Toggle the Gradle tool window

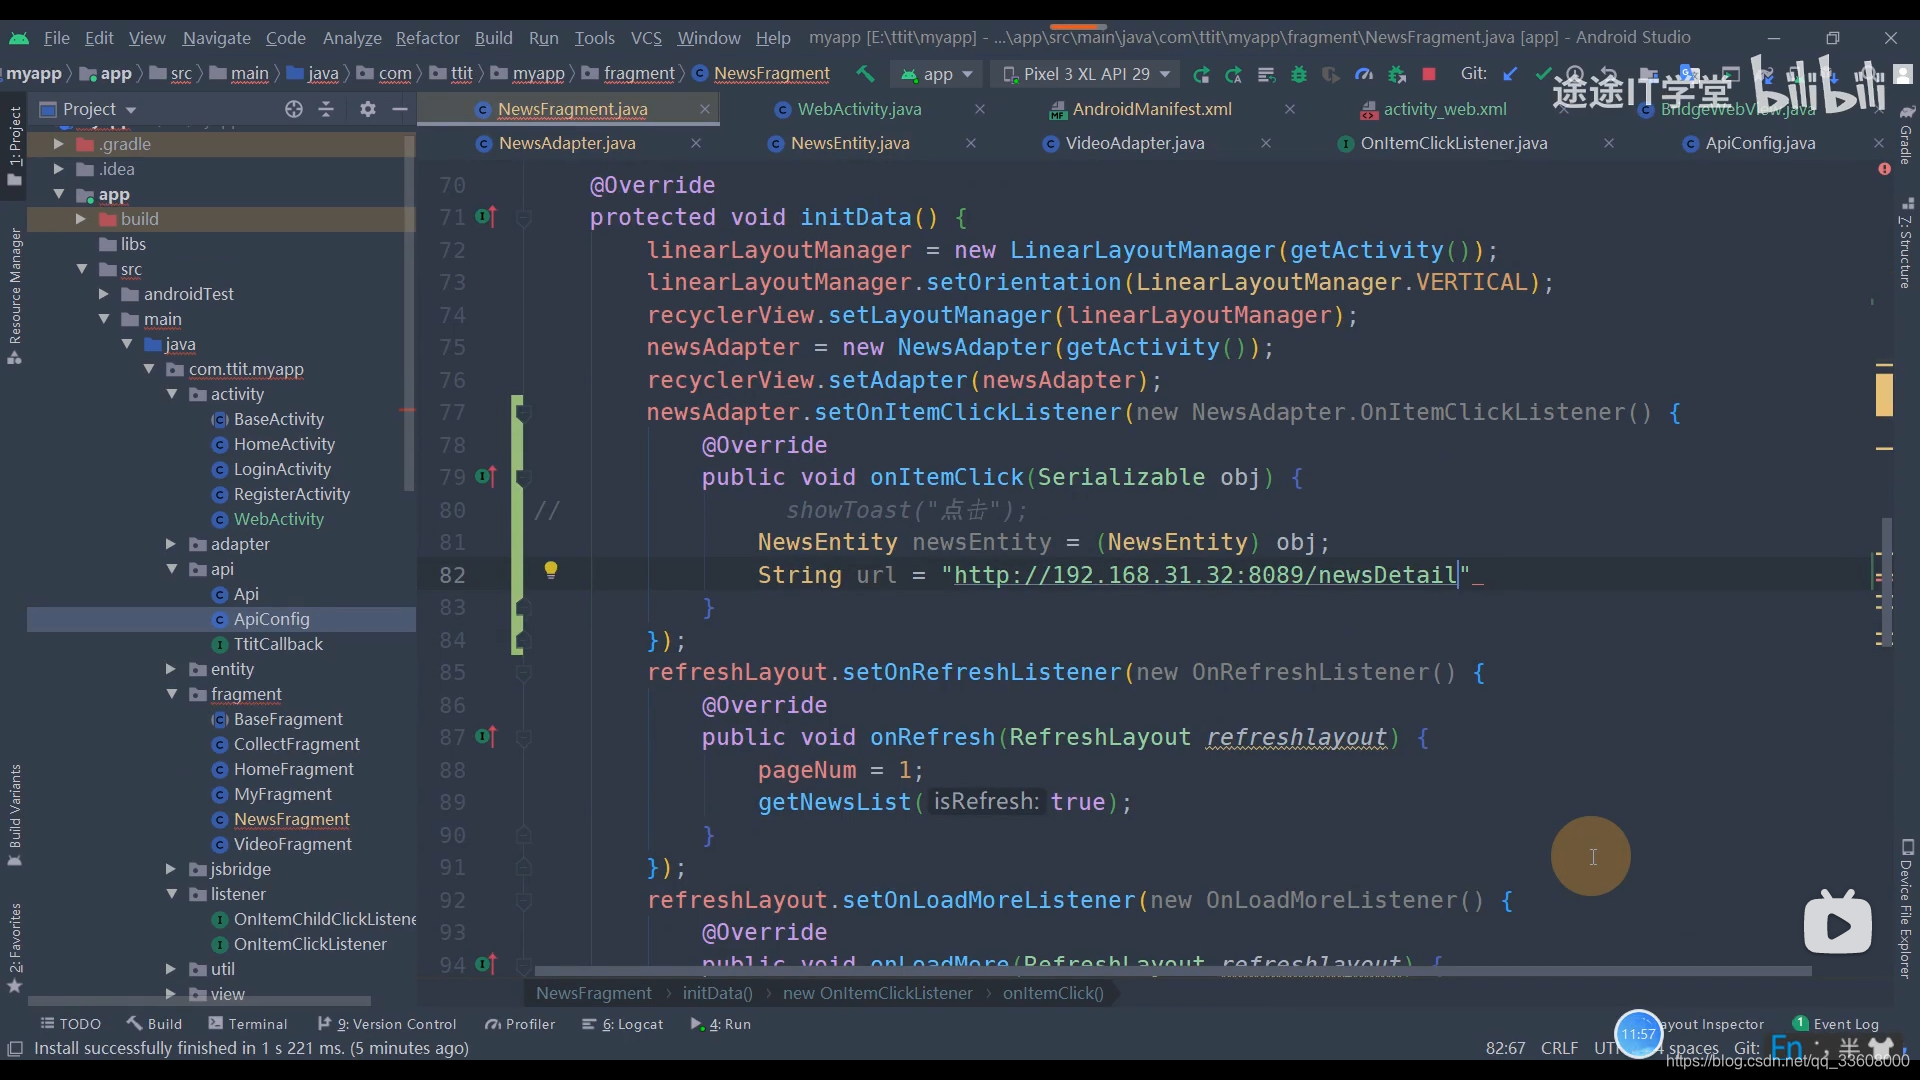tap(1906, 134)
